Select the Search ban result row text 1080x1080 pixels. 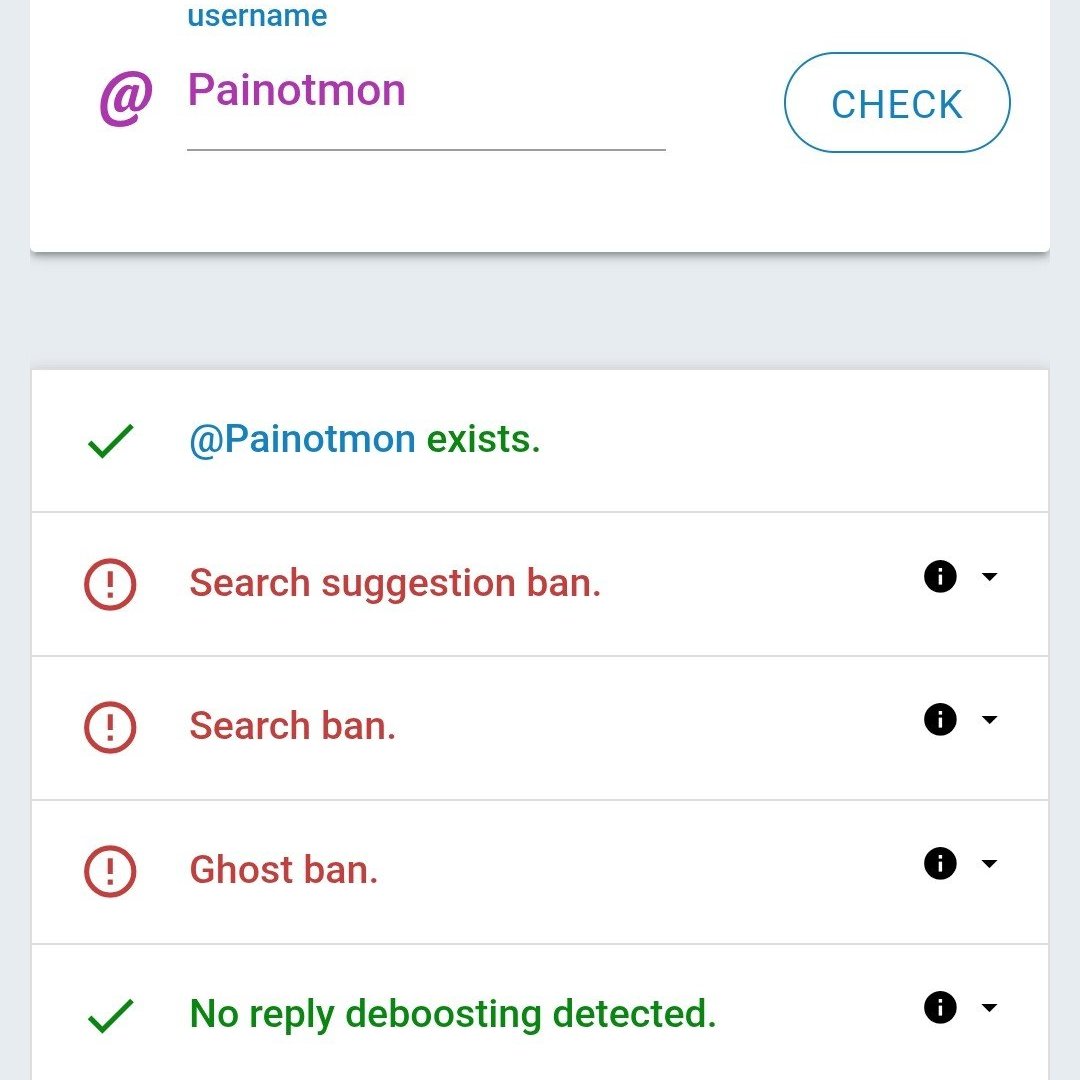click(x=293, y=726)
